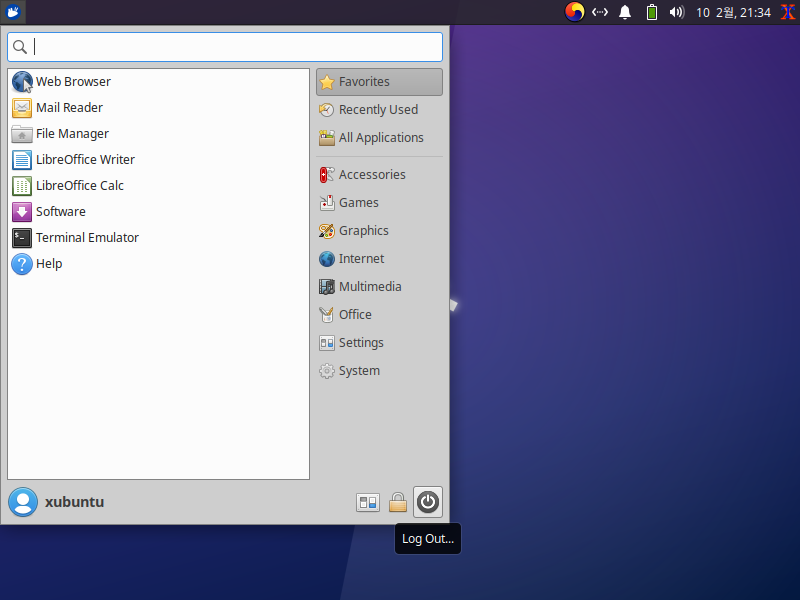Open the Settings category
The height and width of the screenshot is (600, 800).
(x=379, y=343)
